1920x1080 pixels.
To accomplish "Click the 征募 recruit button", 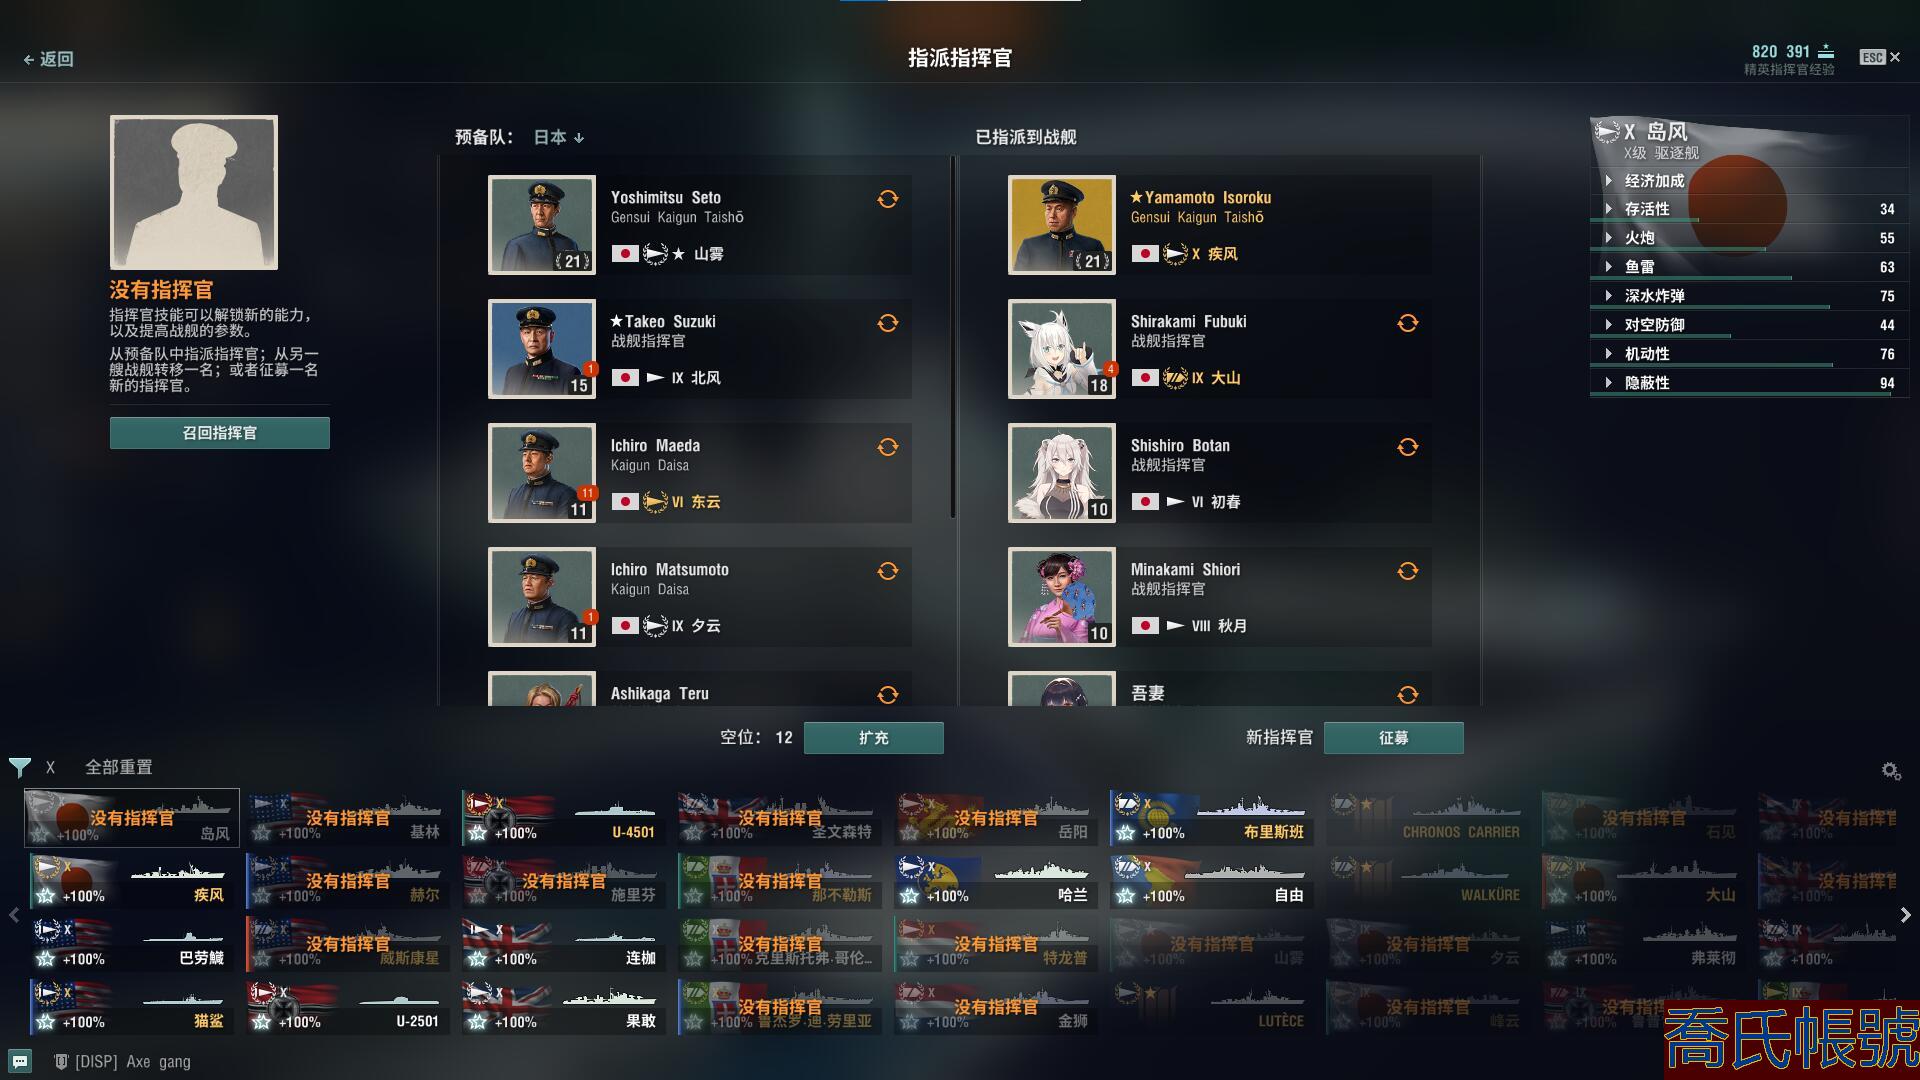I will coord(1393,738).
